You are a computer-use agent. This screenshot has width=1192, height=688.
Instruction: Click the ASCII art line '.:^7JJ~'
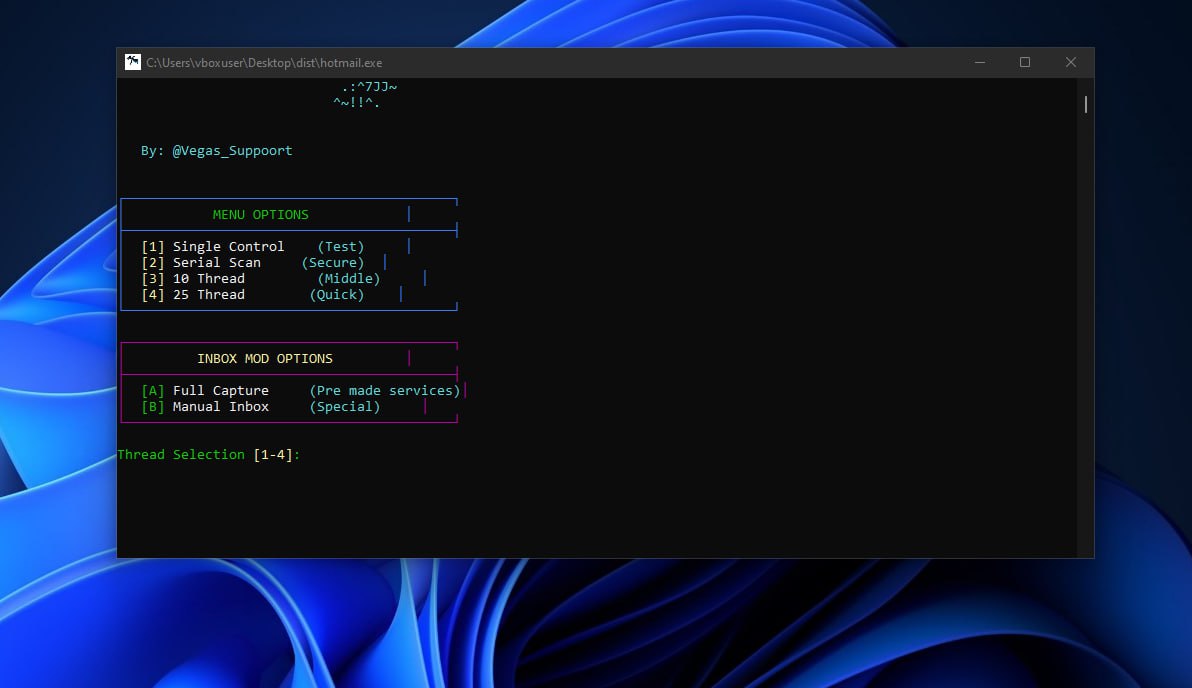tap(369, 87)
